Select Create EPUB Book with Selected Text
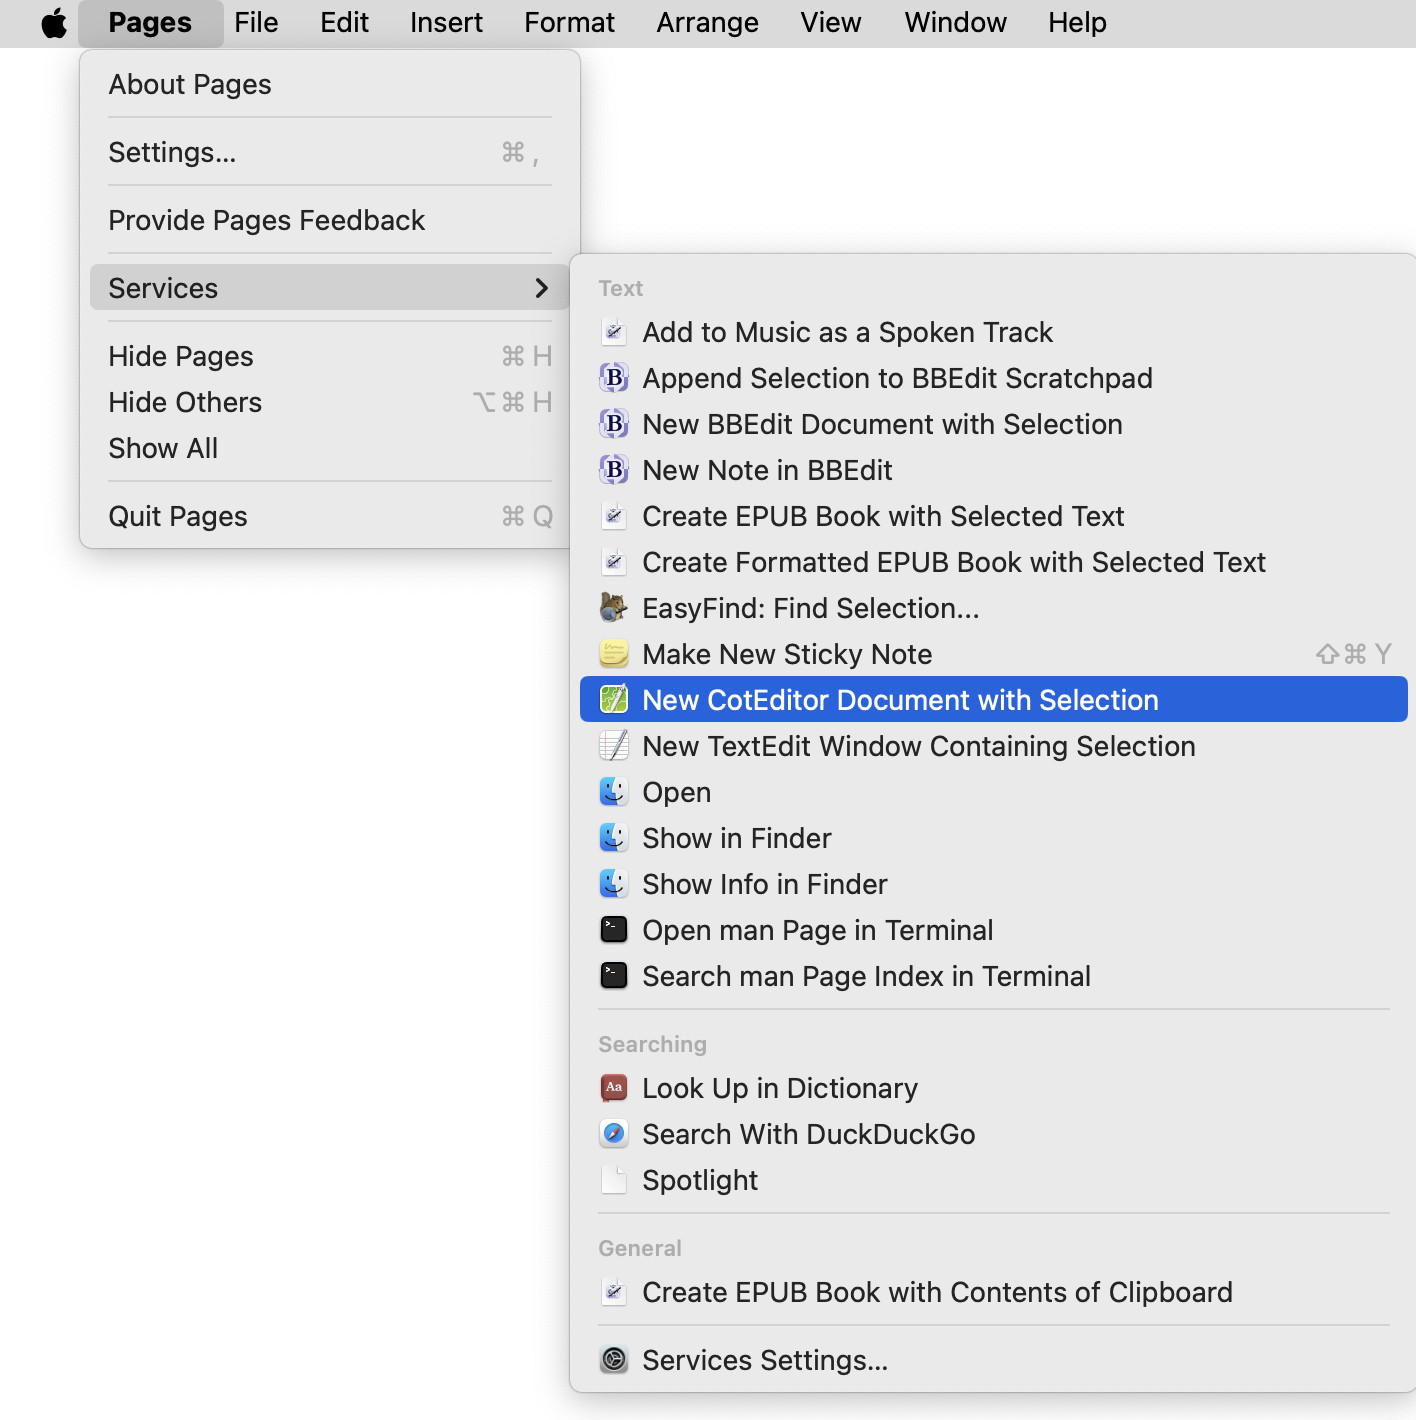This screenshot has width=1416, height=1420. coord(994,516)
